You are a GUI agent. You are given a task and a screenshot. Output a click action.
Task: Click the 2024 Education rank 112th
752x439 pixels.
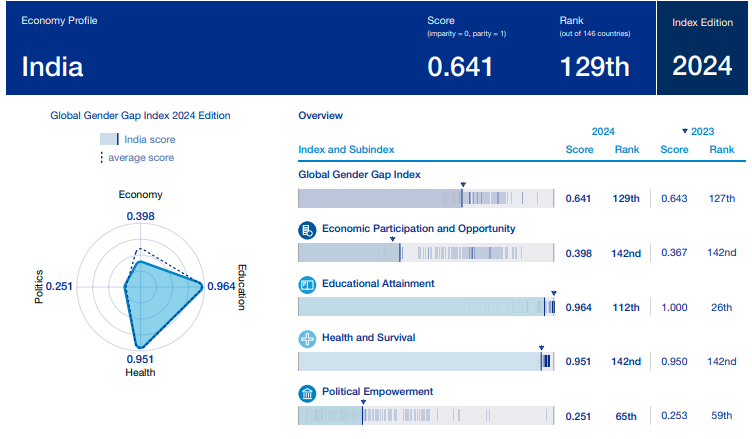click(626, 308)
